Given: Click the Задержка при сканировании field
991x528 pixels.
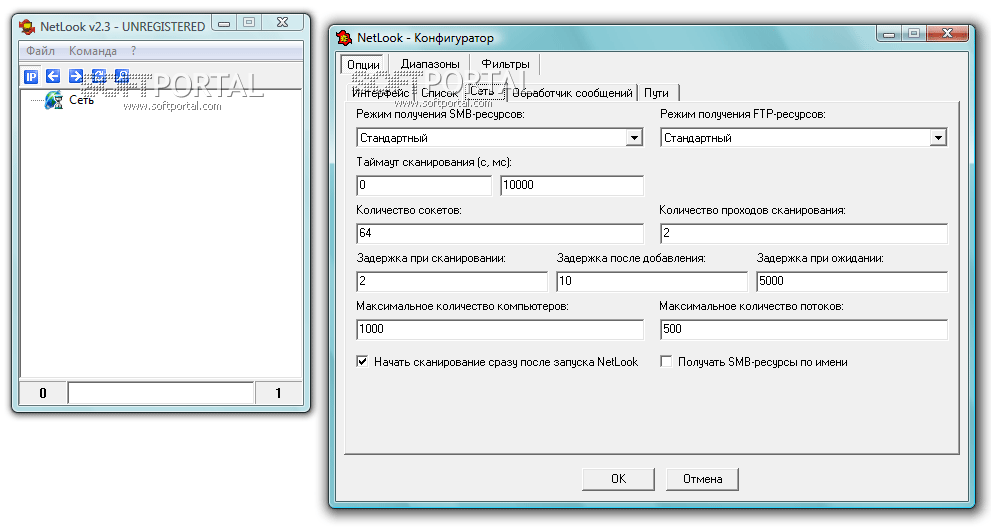Looking at the screenshot, I should 452,281.
